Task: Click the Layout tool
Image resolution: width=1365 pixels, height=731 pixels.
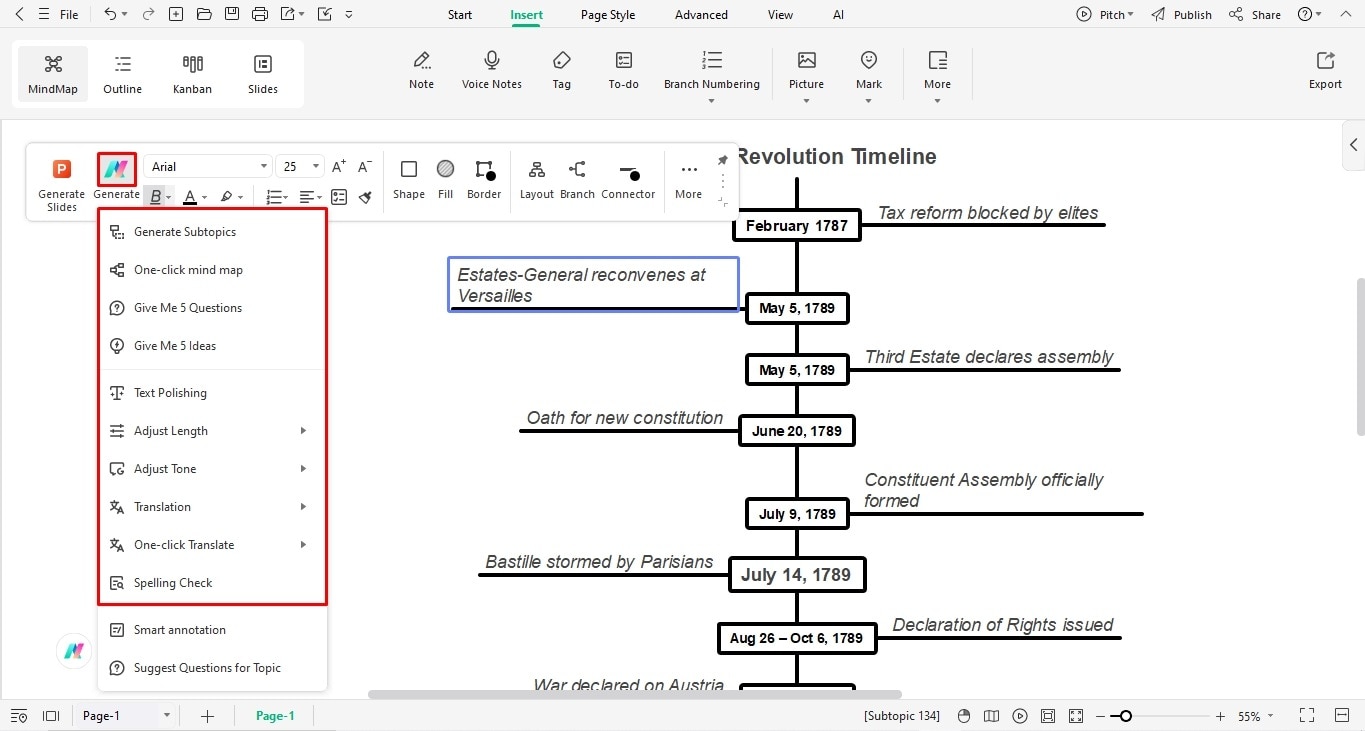Action: point(537,179)
